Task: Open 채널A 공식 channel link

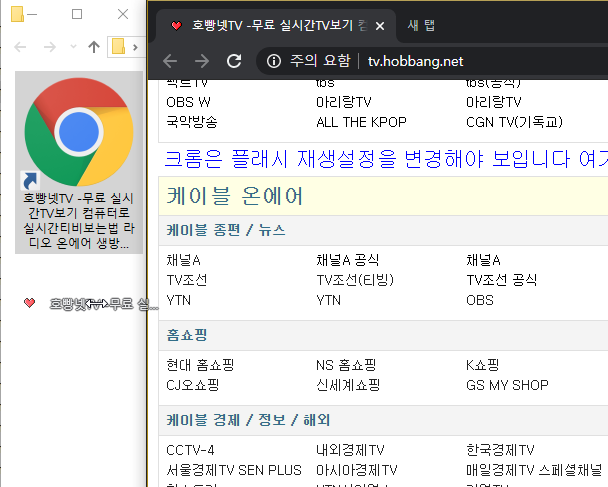Action: (347, 260)
